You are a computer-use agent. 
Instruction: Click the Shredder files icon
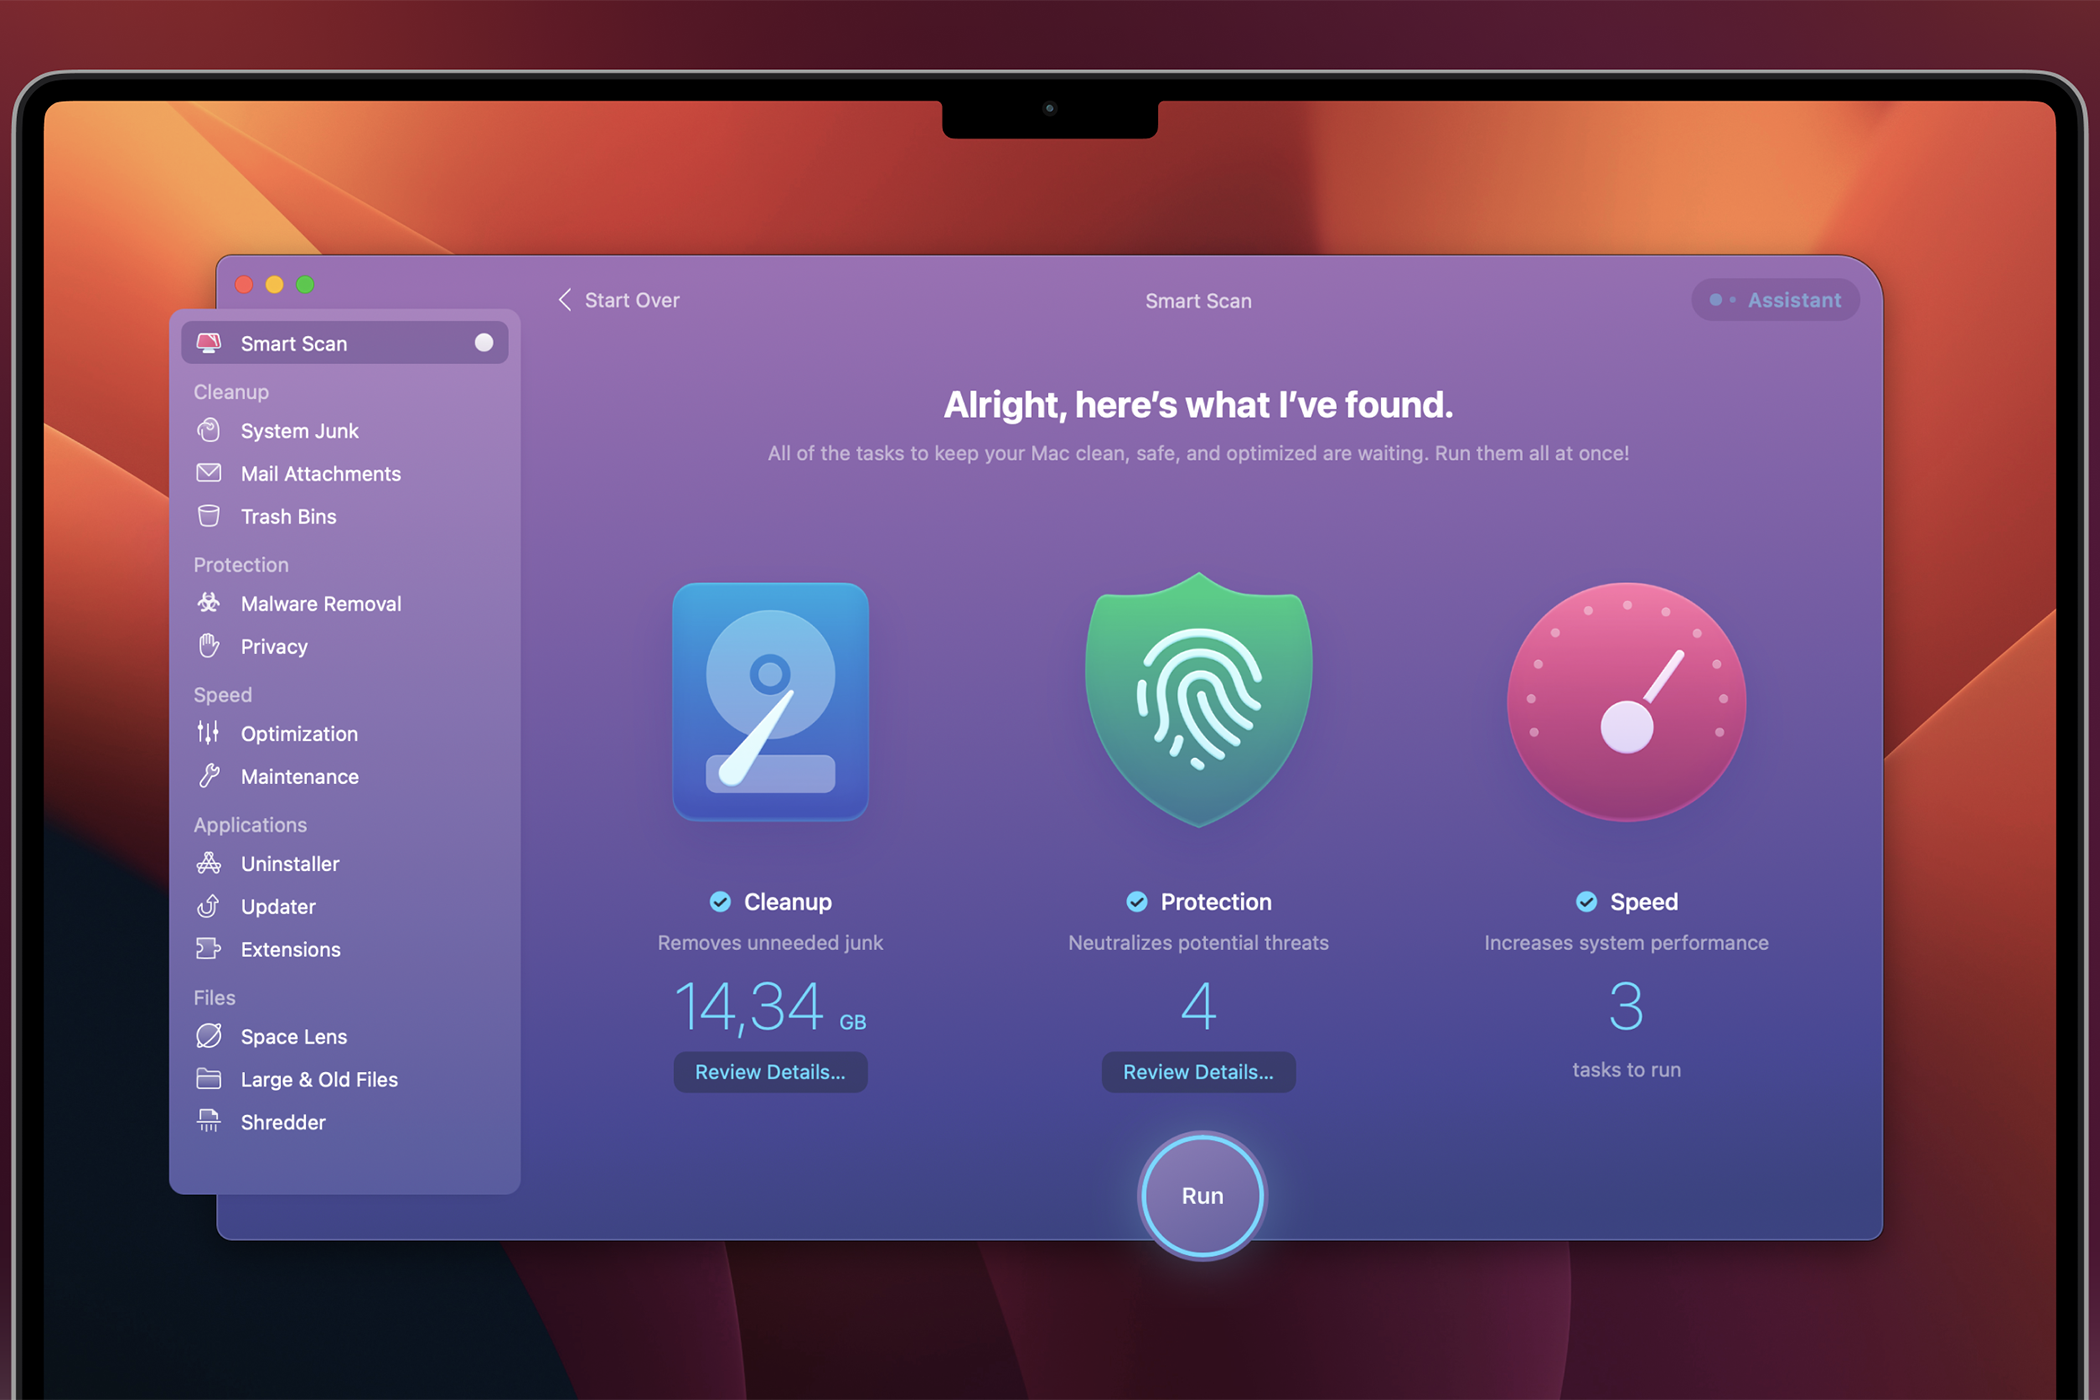pos(209,1120)
